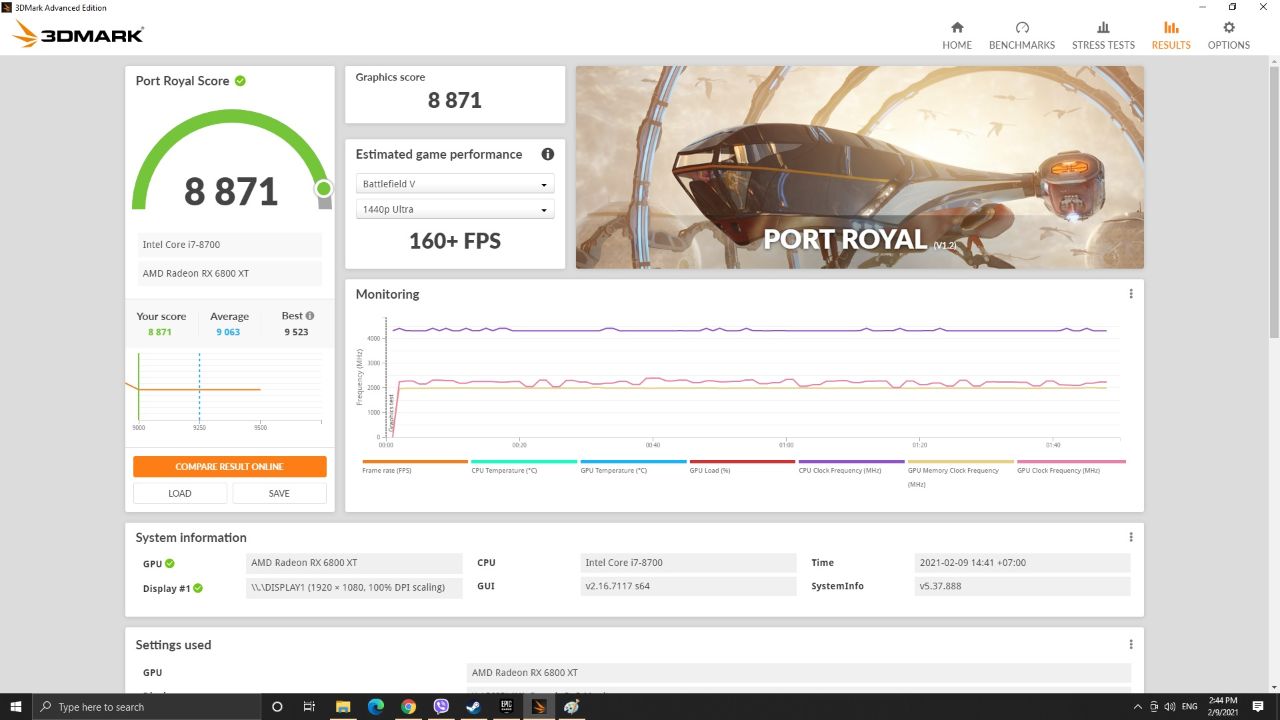Click the Save button

279,493
